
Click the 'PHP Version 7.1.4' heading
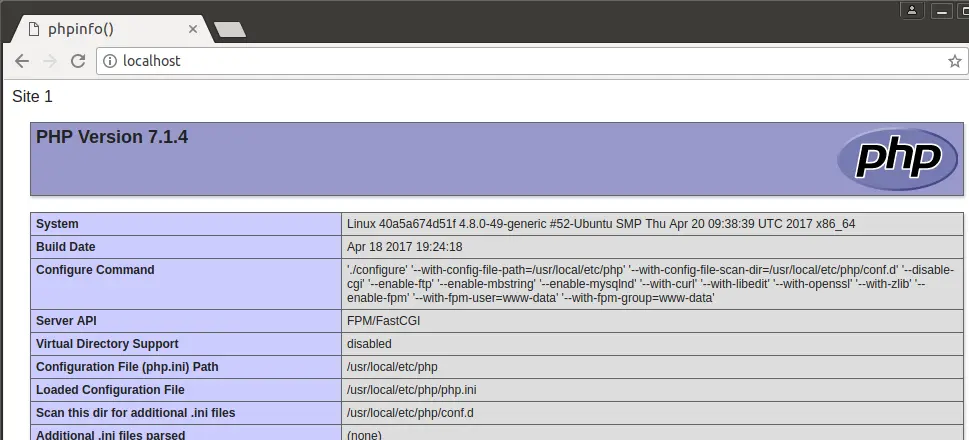[112, 137]
